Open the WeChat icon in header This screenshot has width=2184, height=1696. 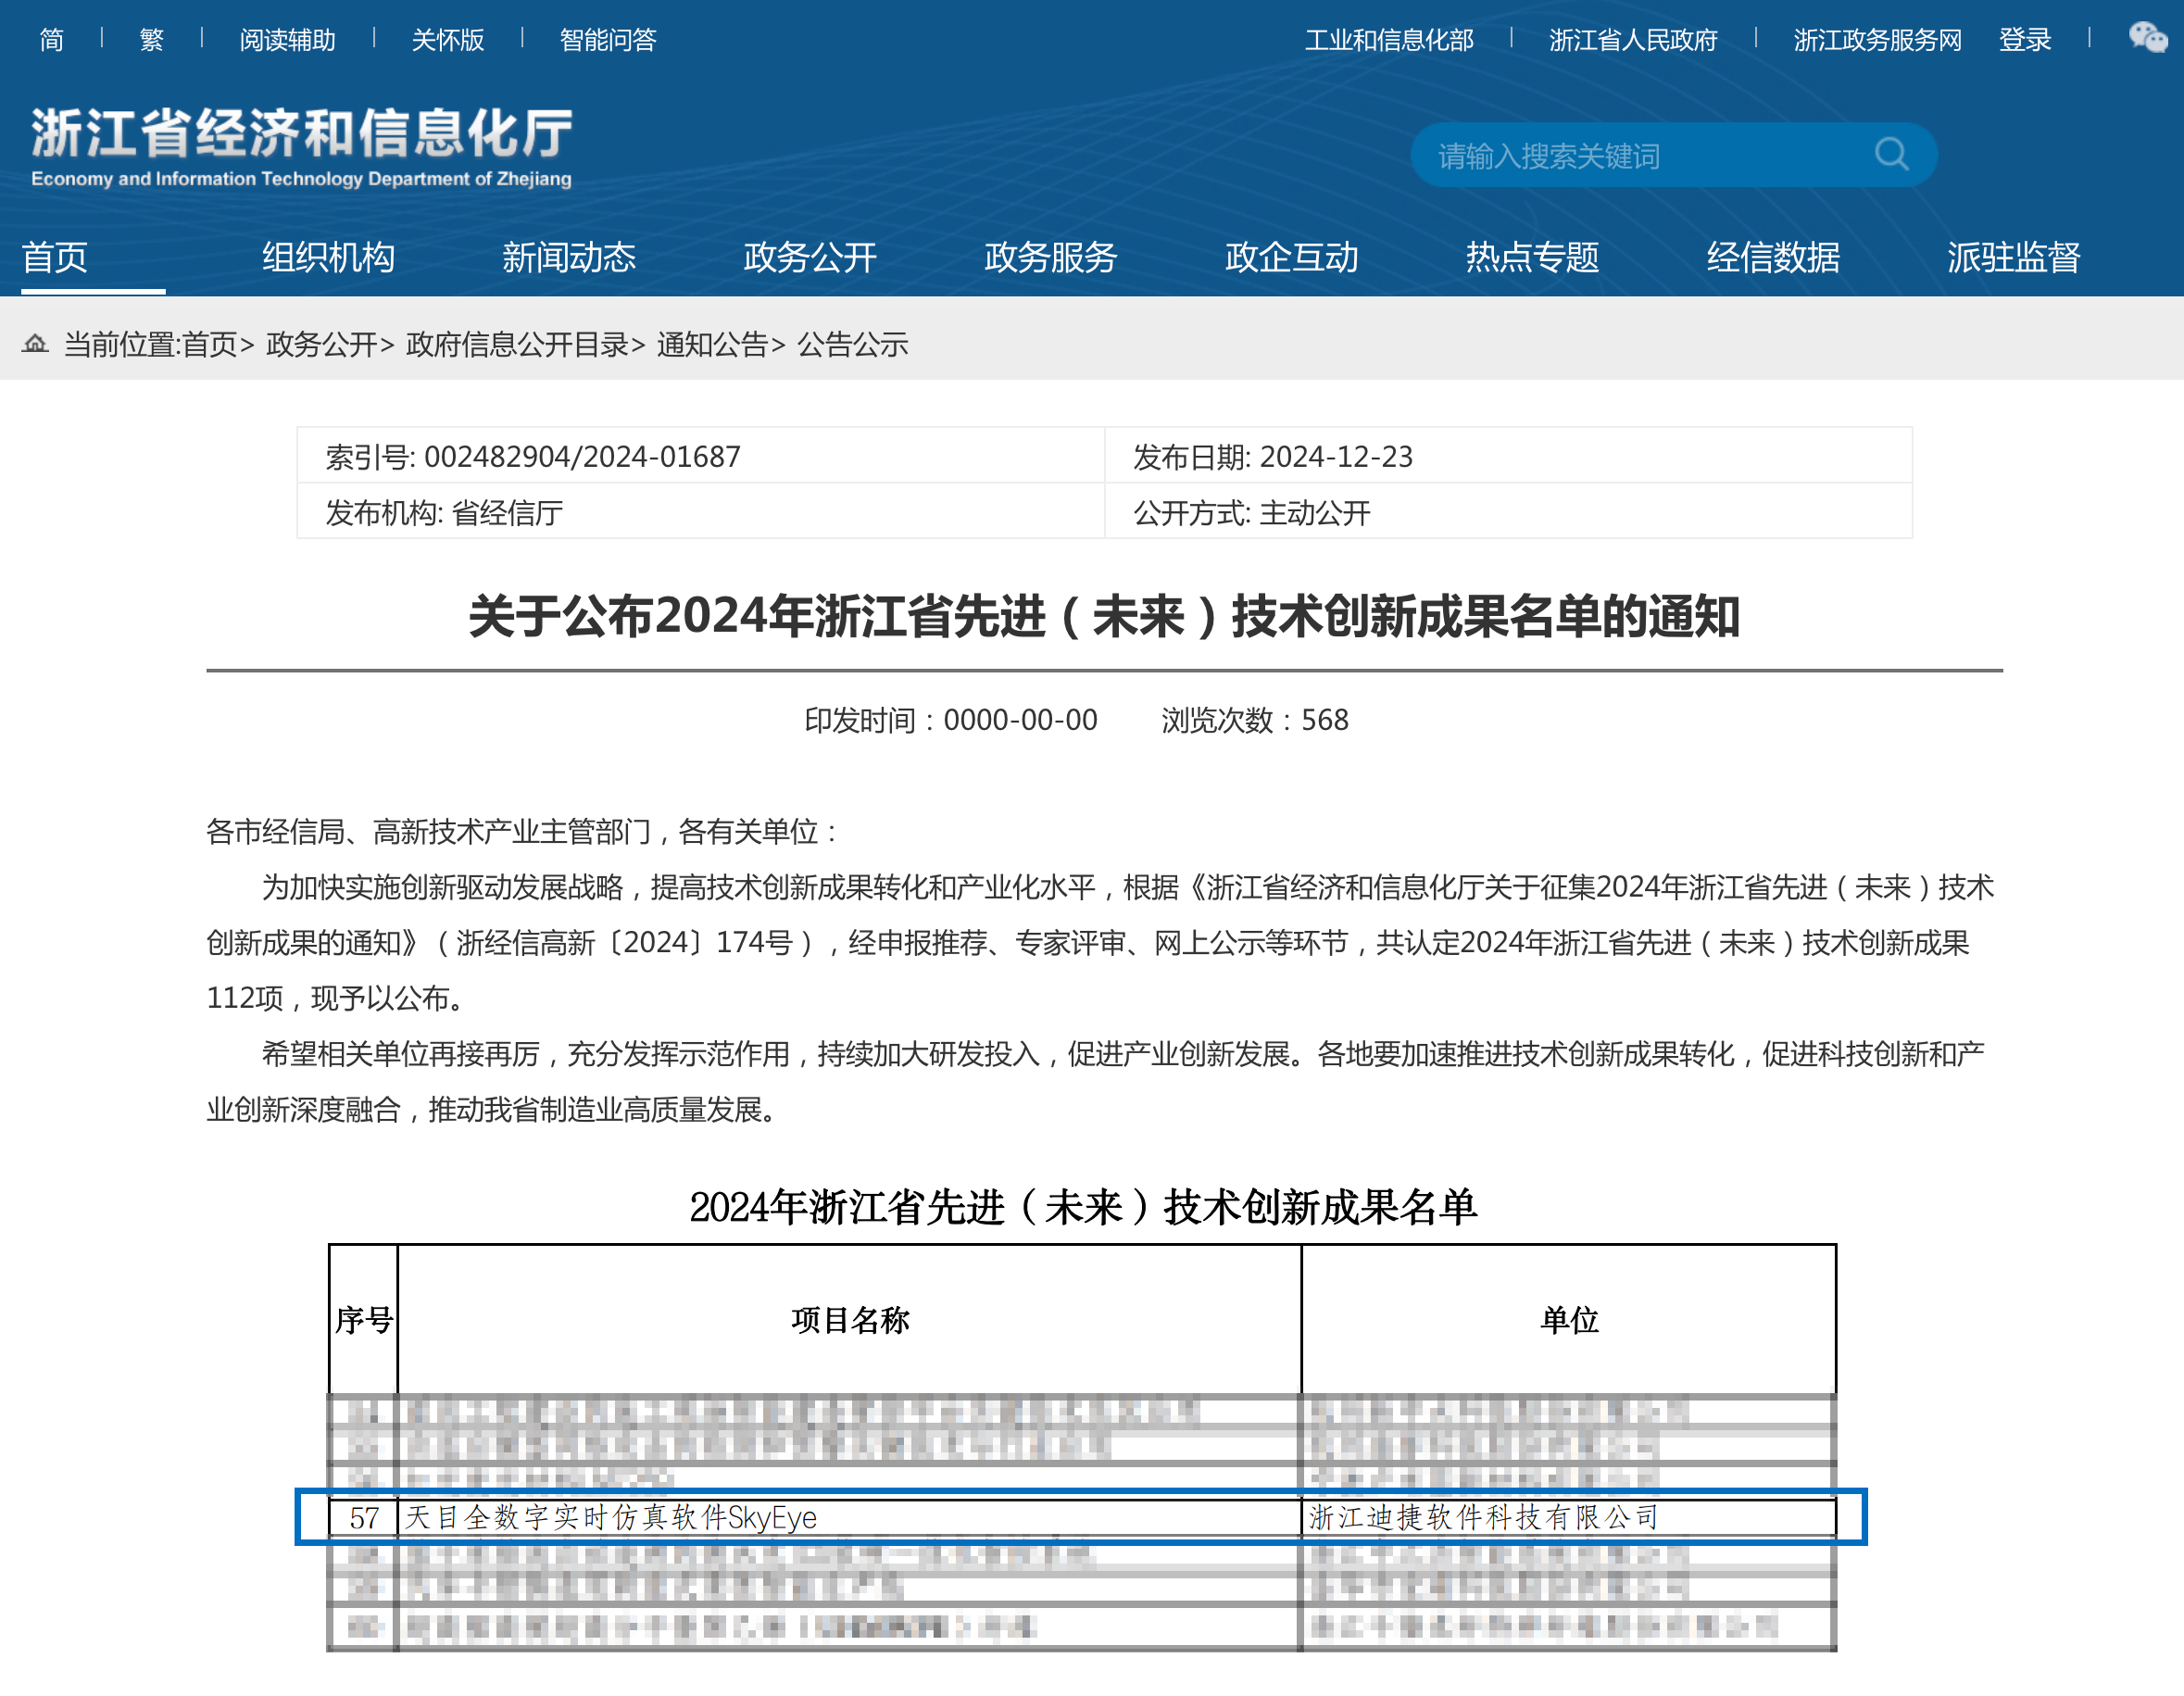2146,39
